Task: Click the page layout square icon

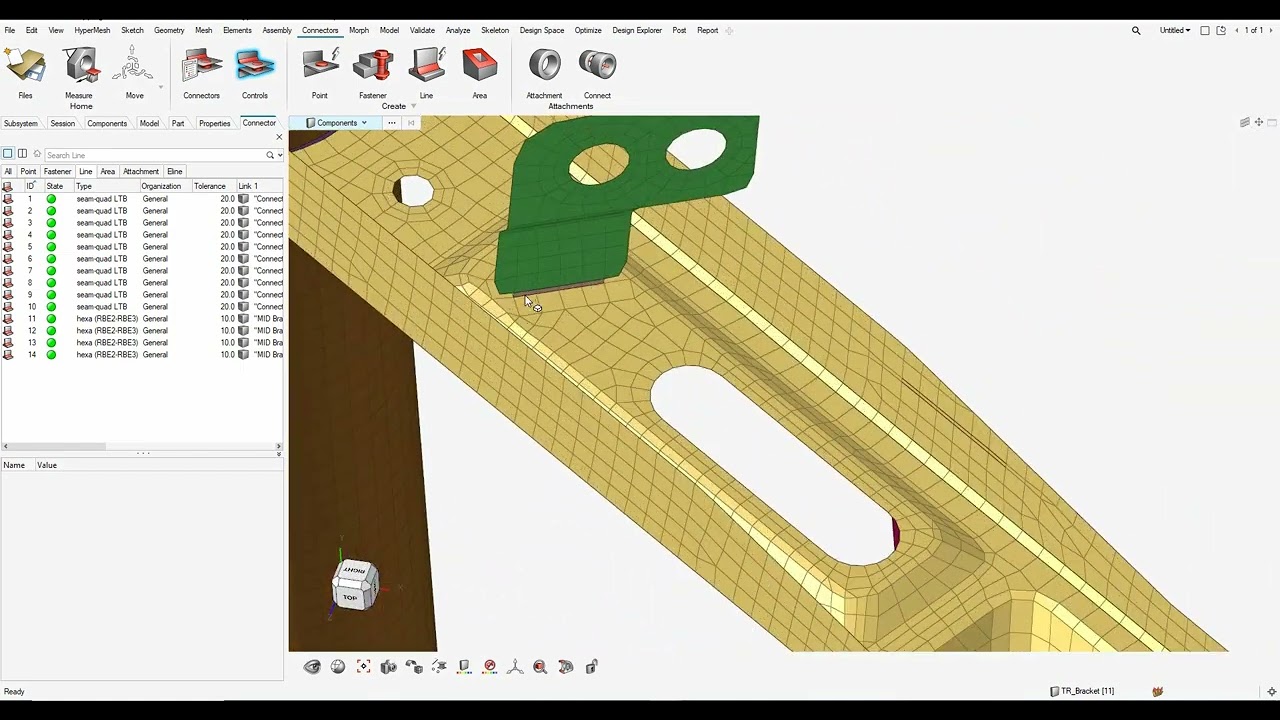Action: tap(1205, 31)
